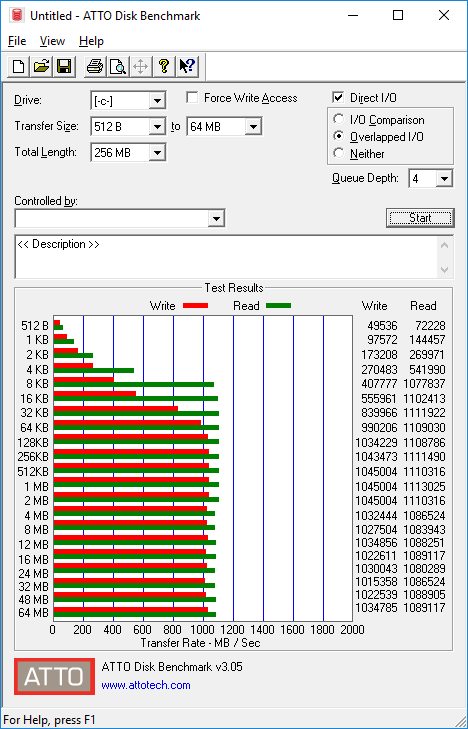Click the New document toolbar icon
The height and width of the screenshot is (729, 468).
(19, 66)
